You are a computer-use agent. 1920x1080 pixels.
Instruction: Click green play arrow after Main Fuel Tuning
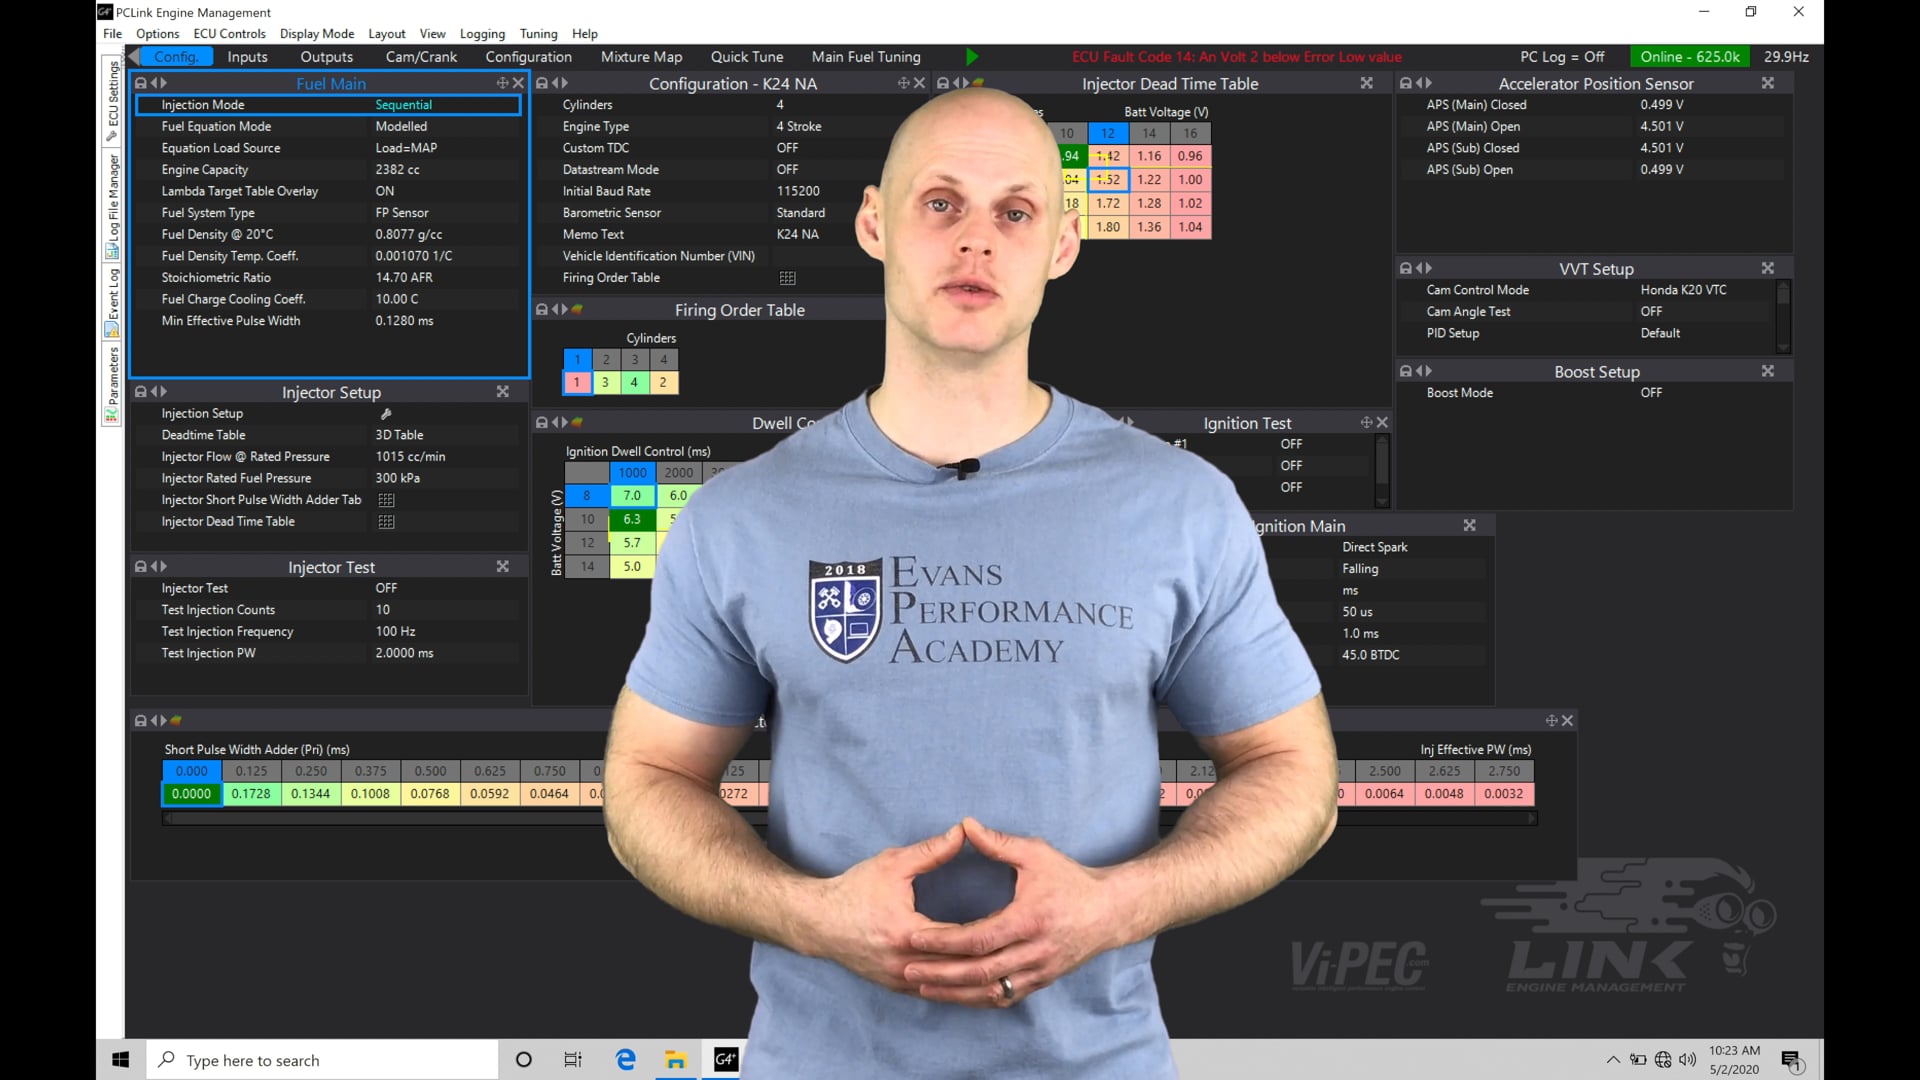click(971, 57)
